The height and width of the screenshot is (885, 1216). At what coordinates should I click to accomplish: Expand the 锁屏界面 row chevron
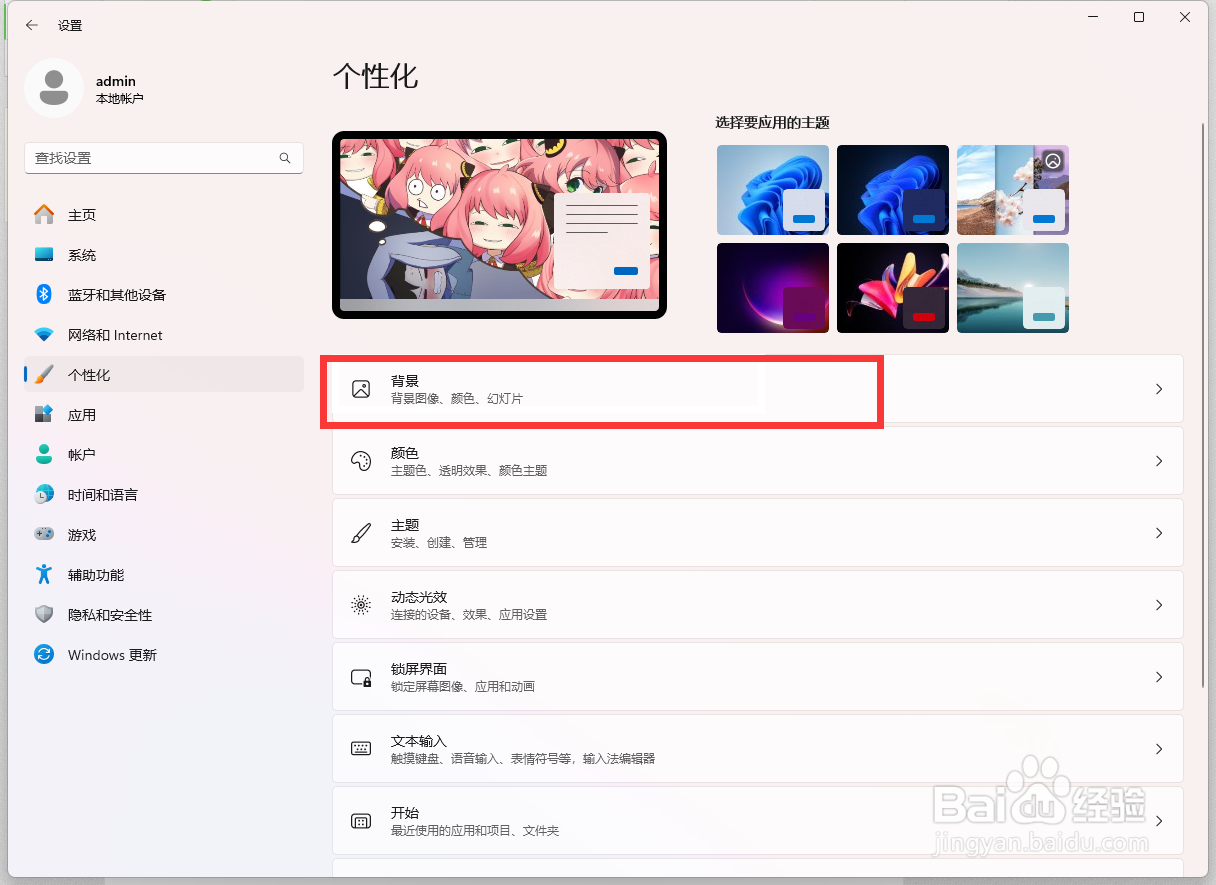pos(1159,677)
